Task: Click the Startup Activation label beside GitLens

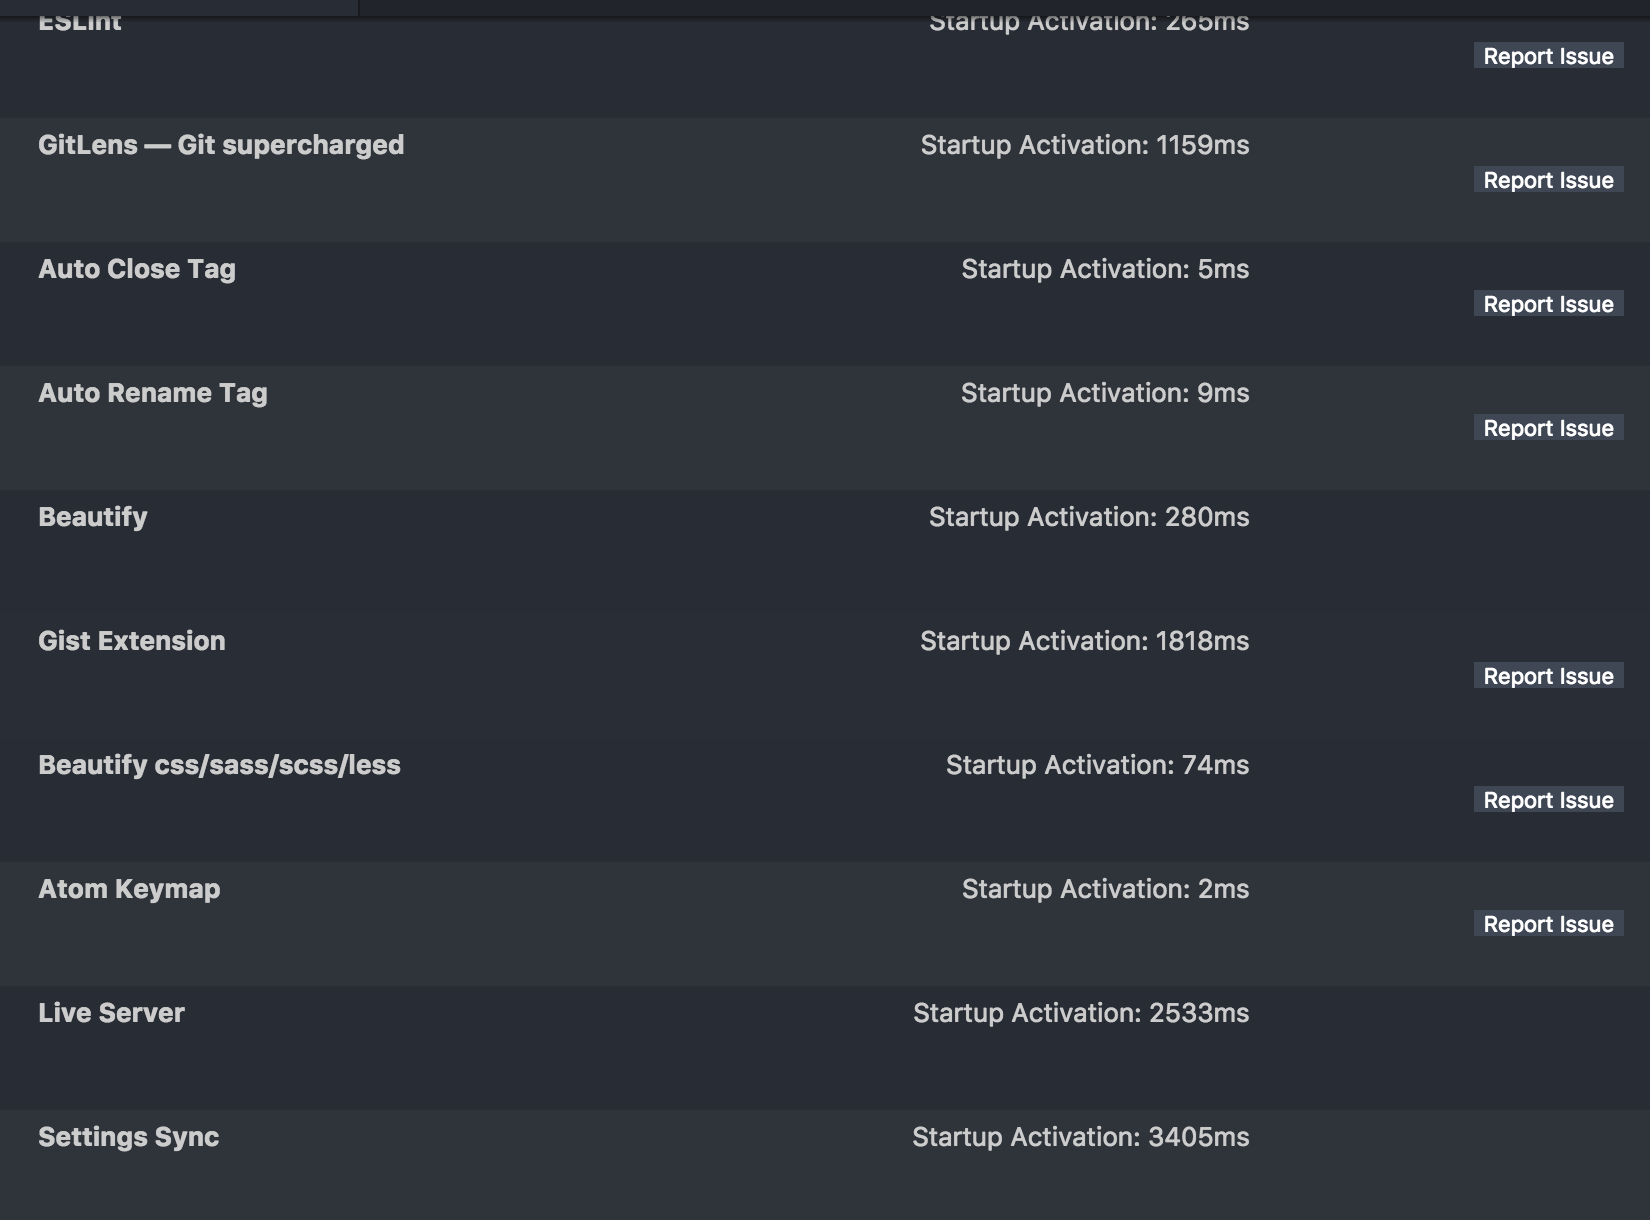Action: pos(1085,145)
